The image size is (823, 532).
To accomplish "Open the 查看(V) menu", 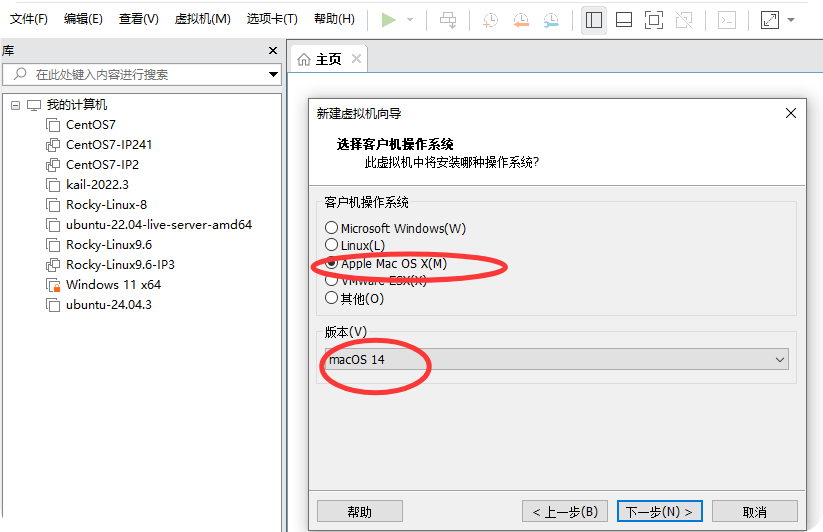I will pos(139,19).
